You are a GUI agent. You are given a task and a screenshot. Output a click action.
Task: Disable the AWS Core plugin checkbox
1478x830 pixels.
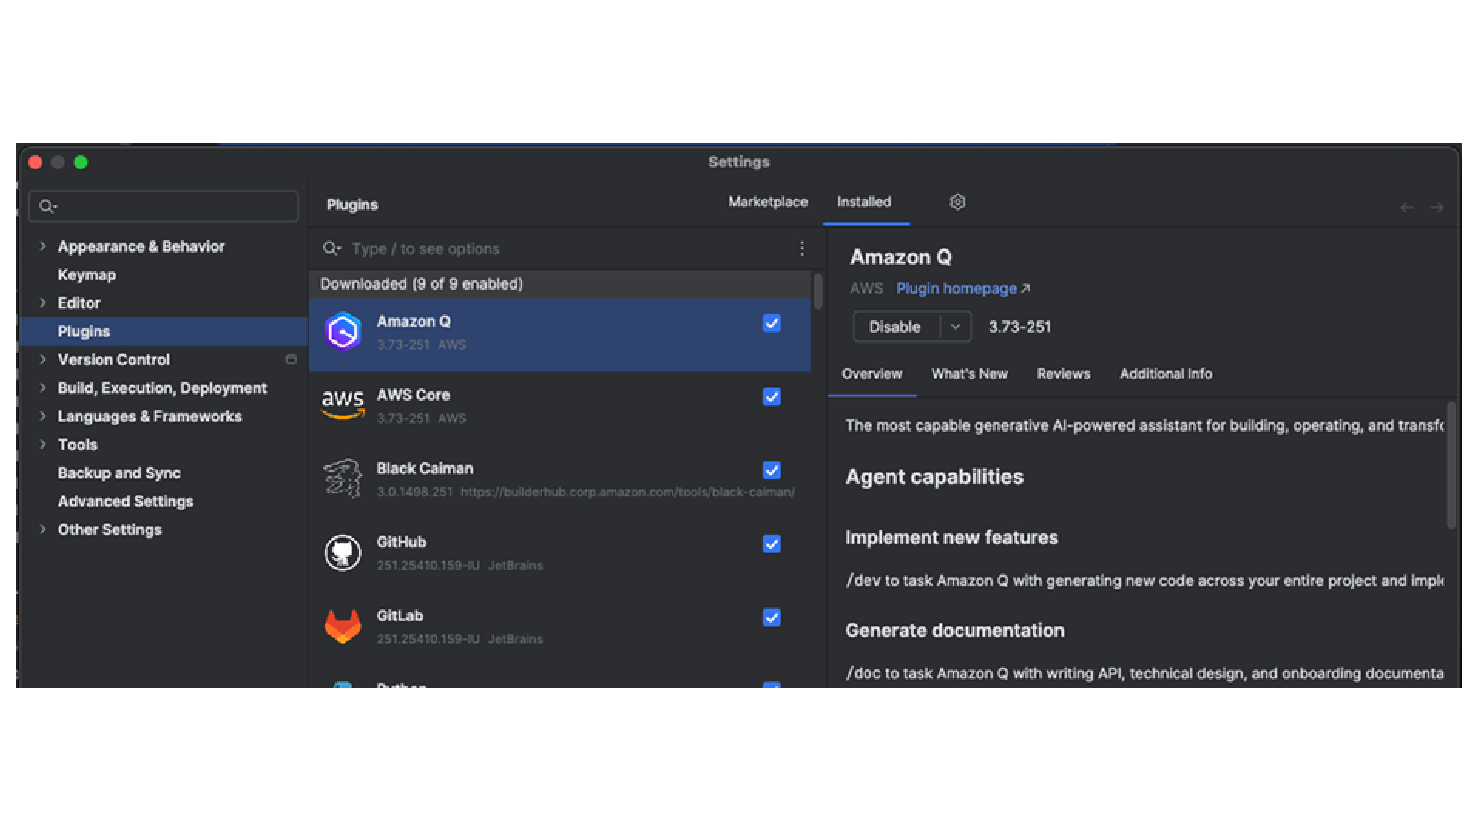pyautogui.click(x=771, y=397)
